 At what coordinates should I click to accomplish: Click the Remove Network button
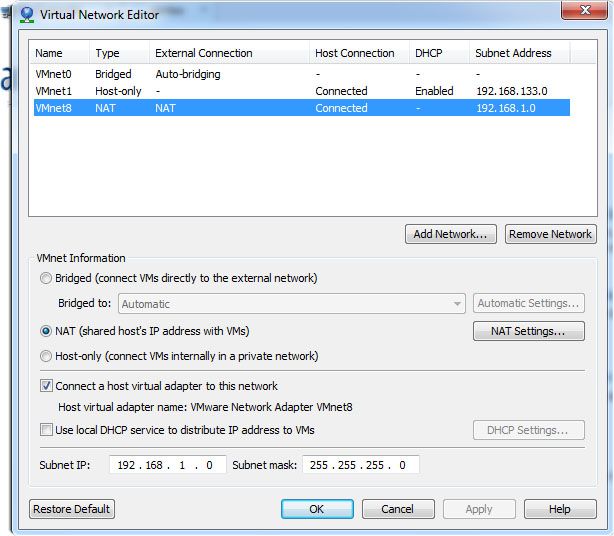tap(551, 234)
